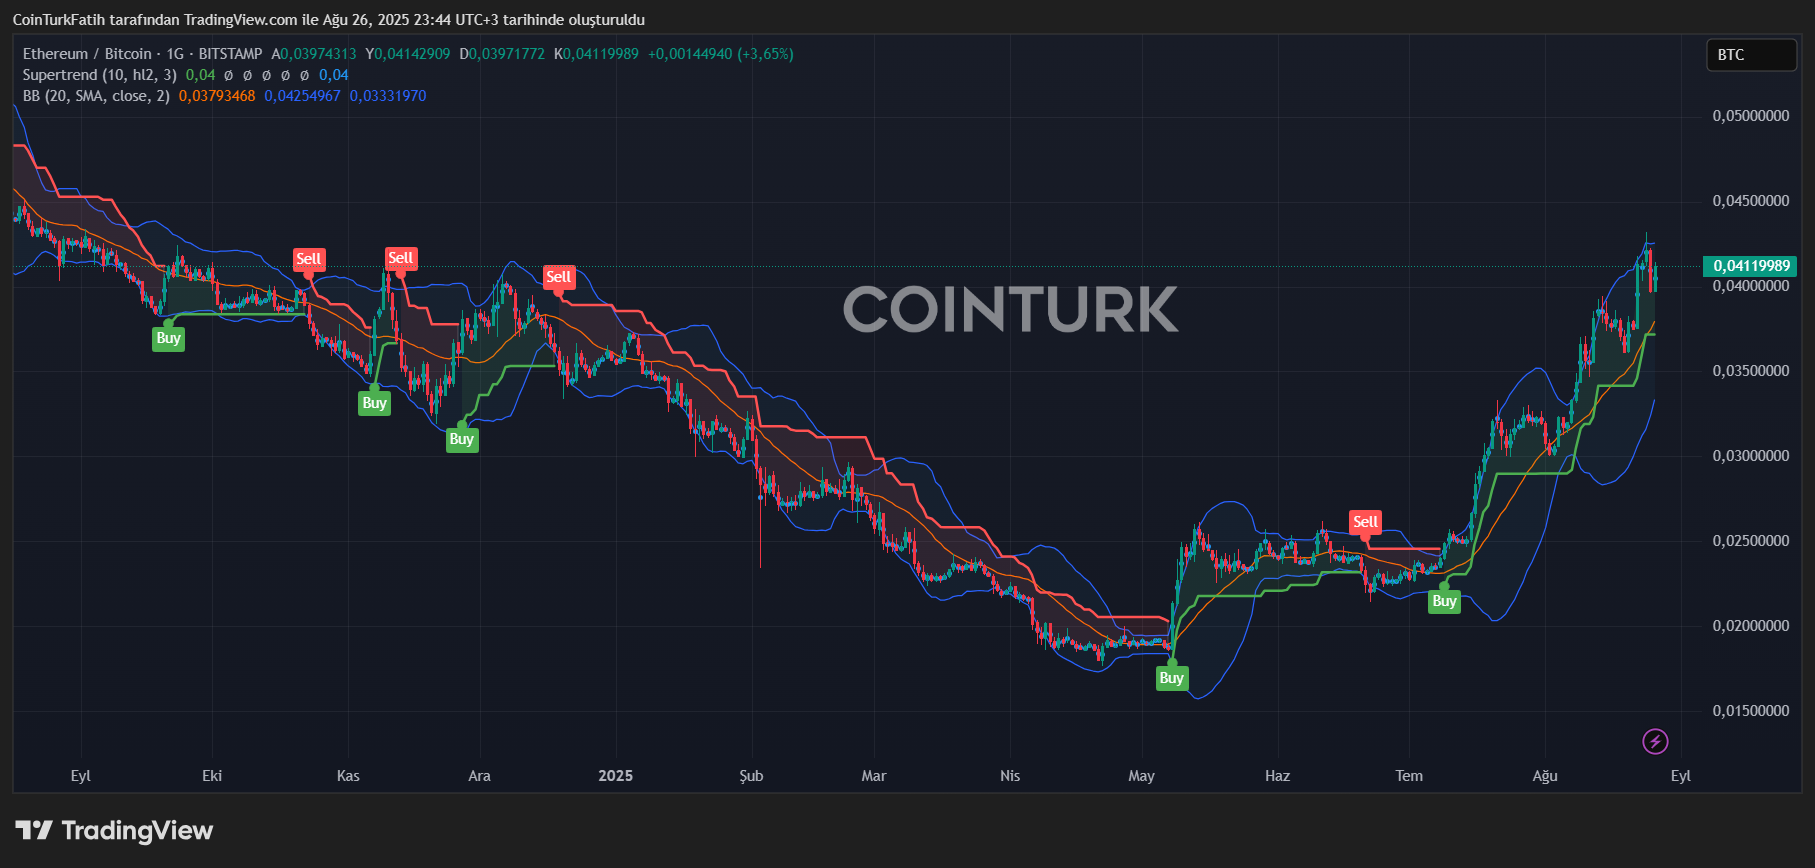Click the TradingView wordmark link

[x=137, y=830]
